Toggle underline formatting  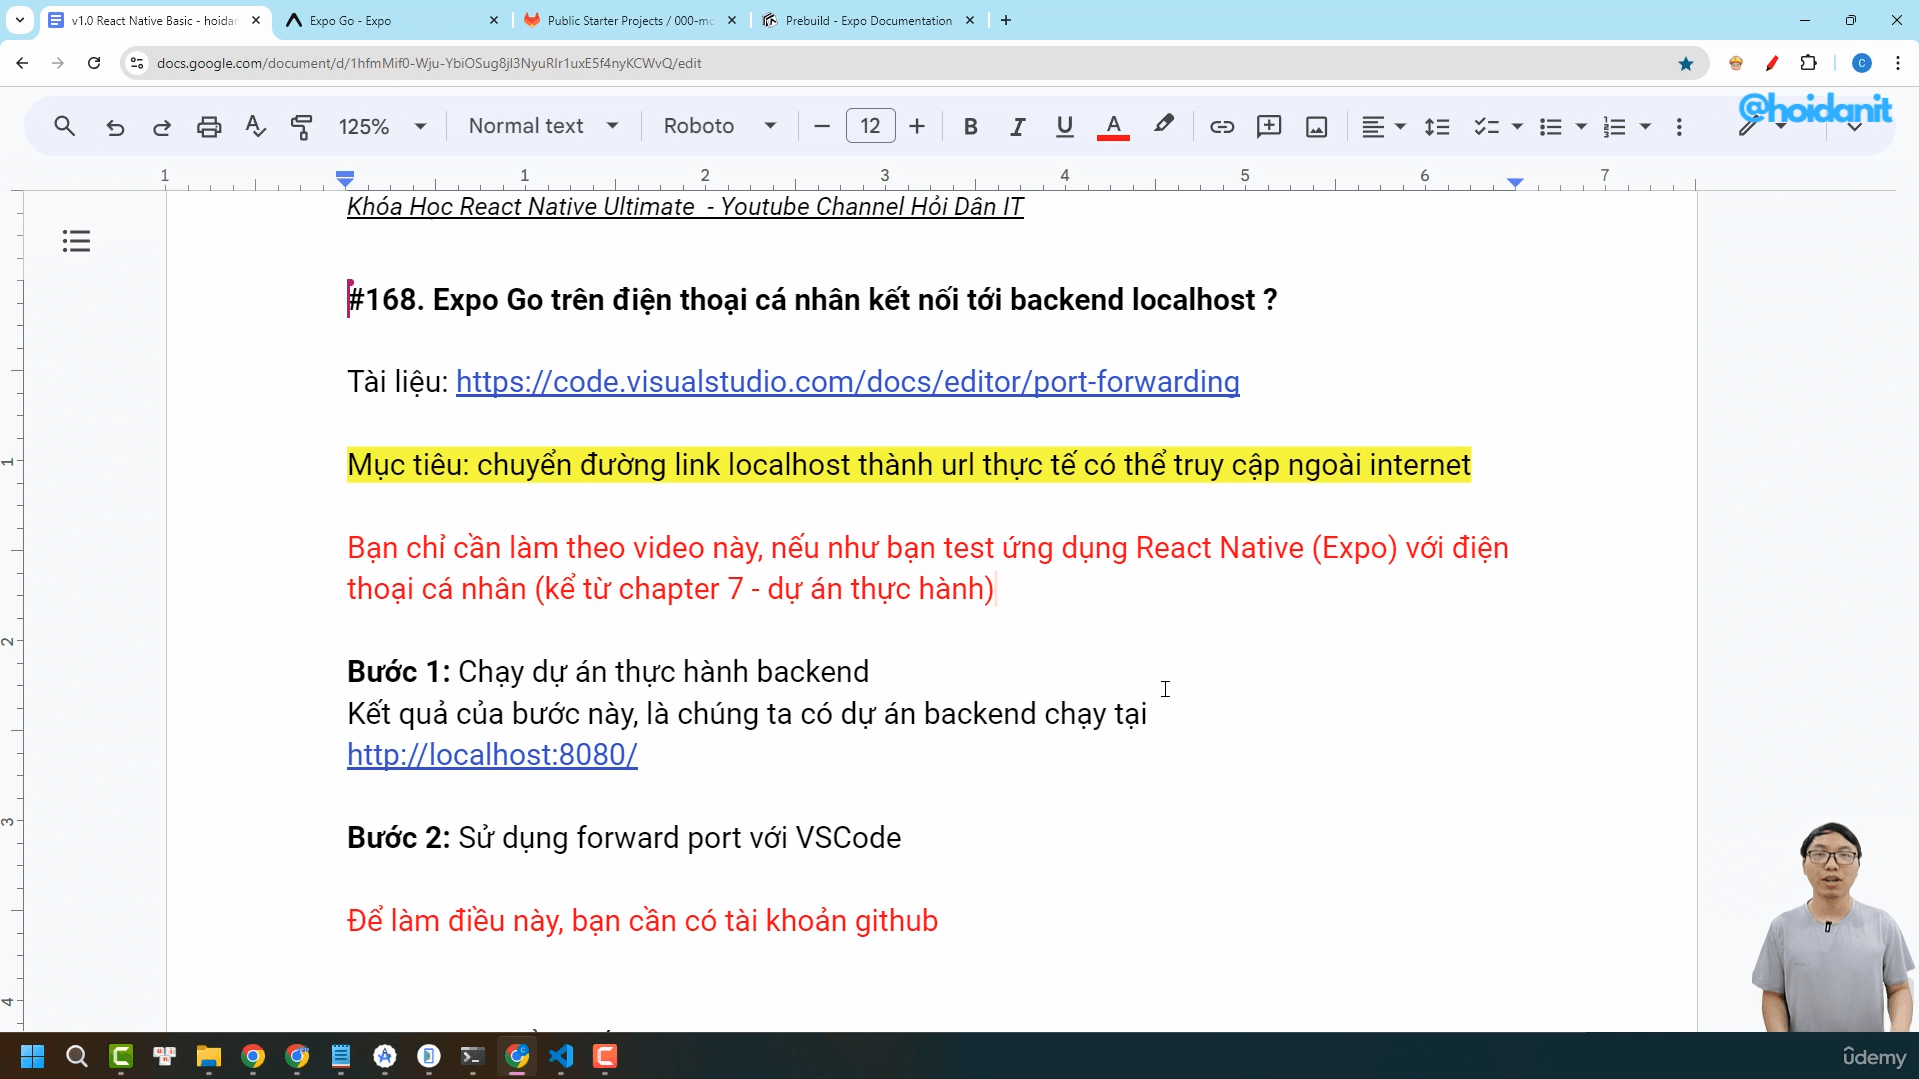click(x=1064, y=127)
